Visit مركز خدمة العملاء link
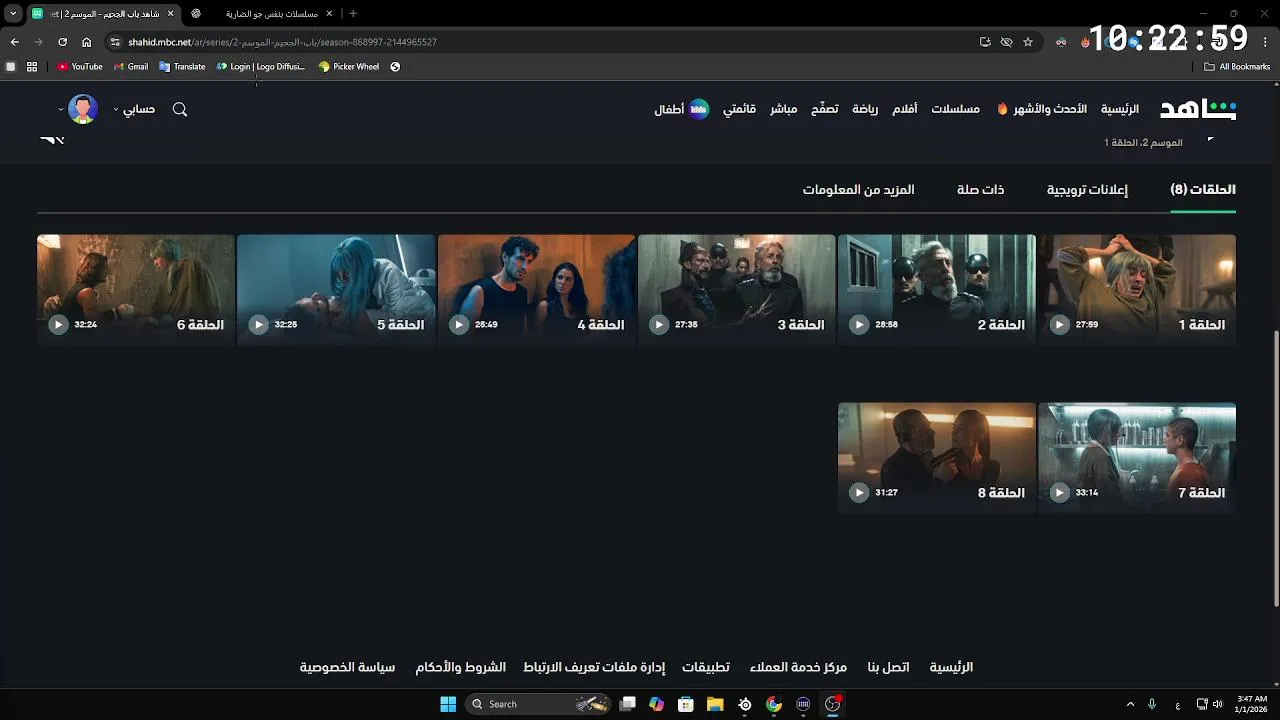 point(799,667)
